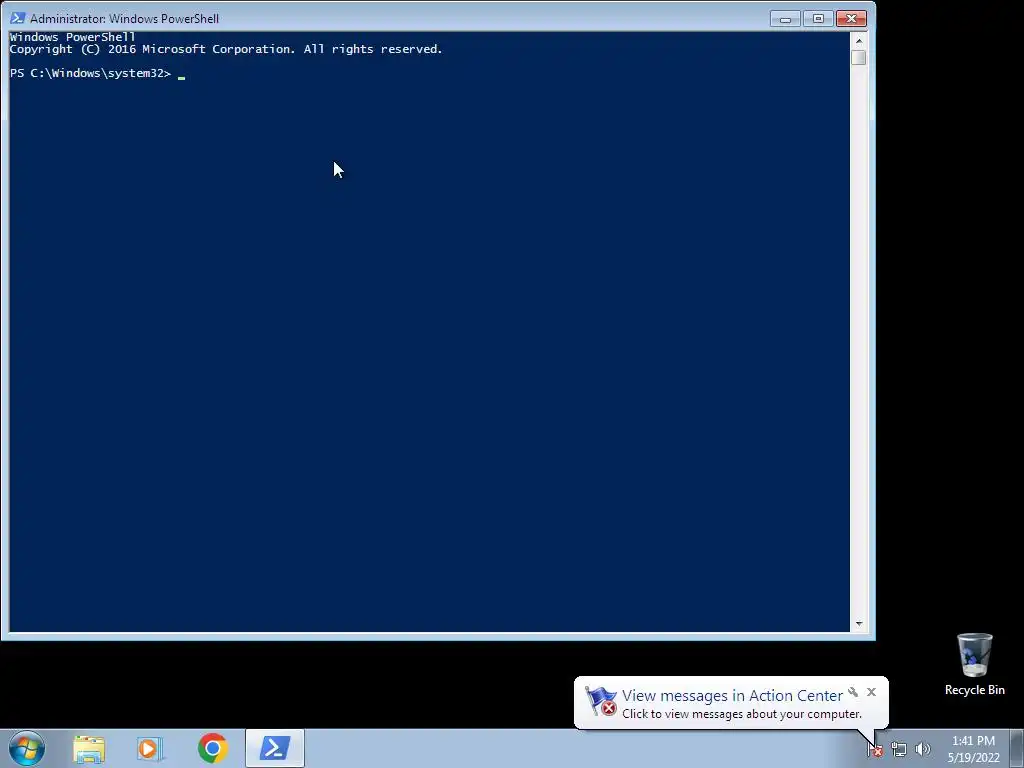Click the 'Administrator: Windows PowerShell' title text
Screen dimensions: 1024x768
pyautogui.click(x=124, y=19)
